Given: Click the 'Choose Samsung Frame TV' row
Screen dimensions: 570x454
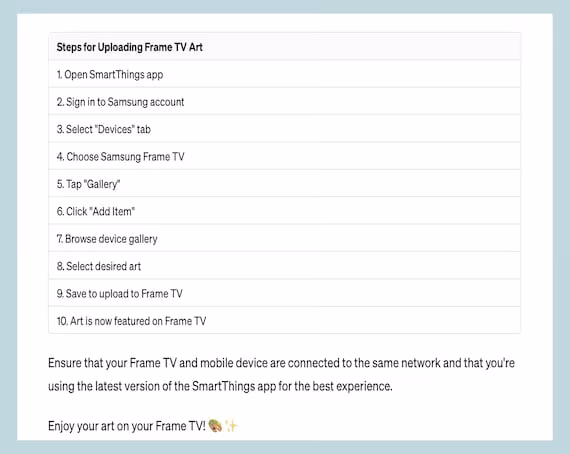Looking at the screenshot, I should (284, 156).
